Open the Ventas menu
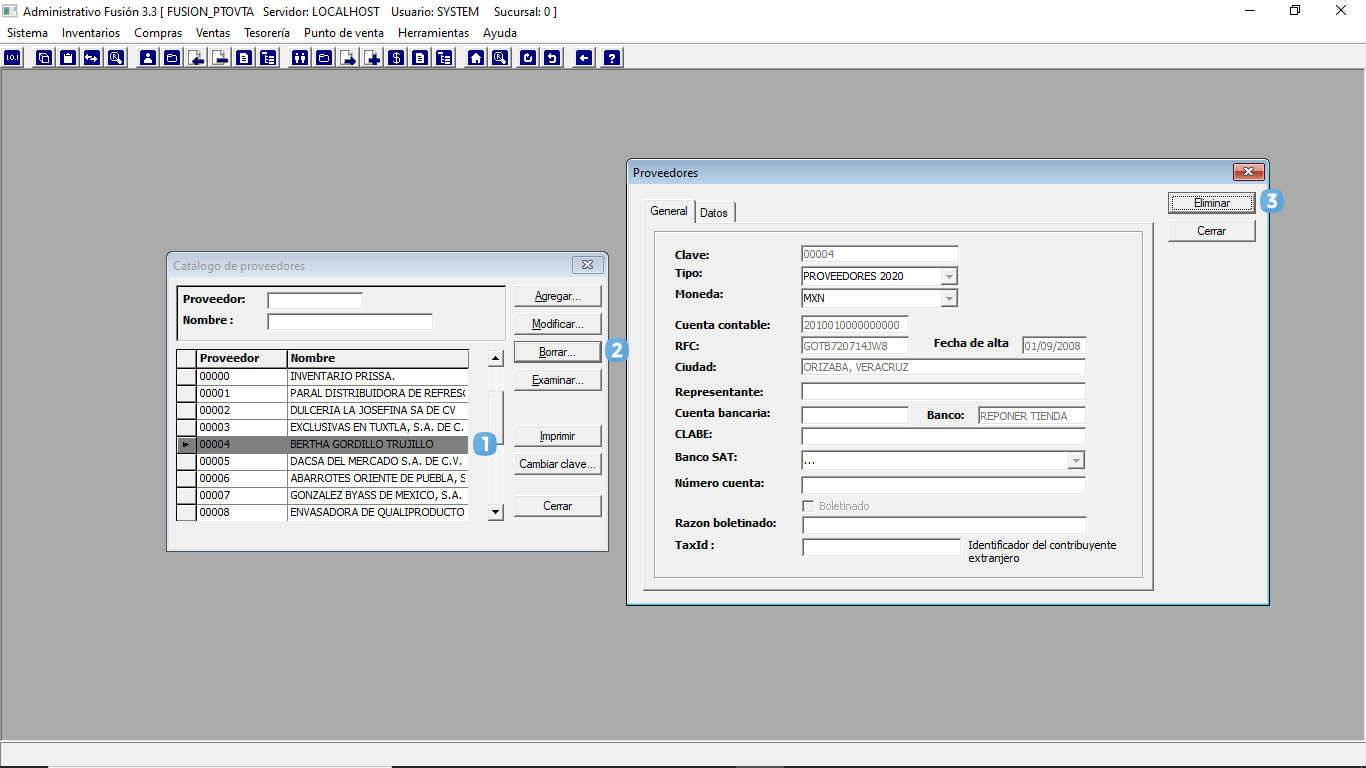The image size is (1366, 768). pos(213,33)
